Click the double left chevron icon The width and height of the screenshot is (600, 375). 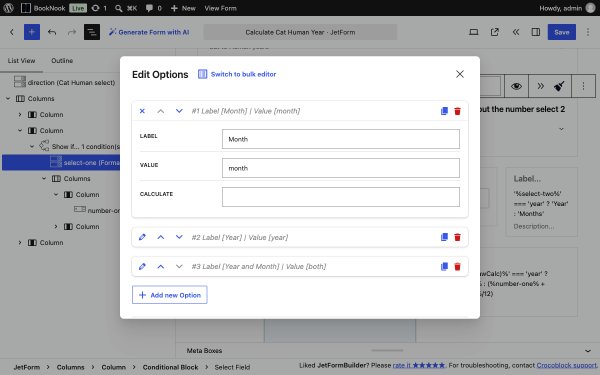pyautogui.click(x=516, y=32)
